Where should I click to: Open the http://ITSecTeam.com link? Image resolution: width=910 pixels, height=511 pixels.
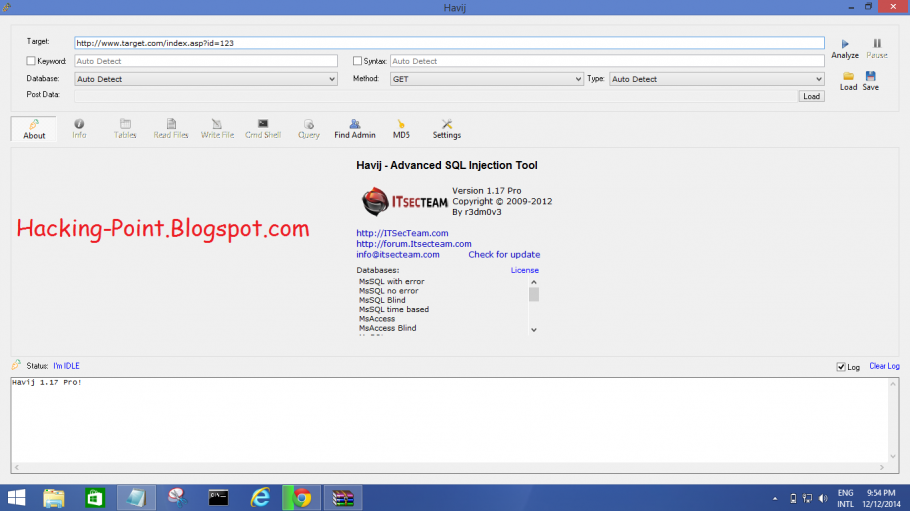coord(402,233)
